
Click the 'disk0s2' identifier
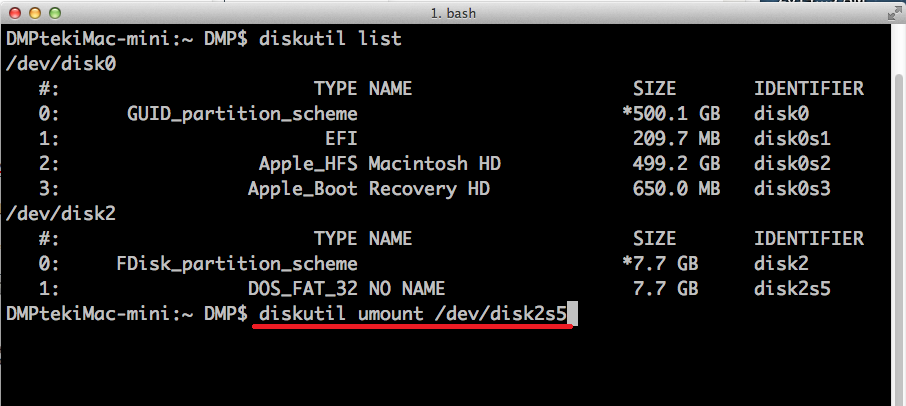tap(792, 163)
